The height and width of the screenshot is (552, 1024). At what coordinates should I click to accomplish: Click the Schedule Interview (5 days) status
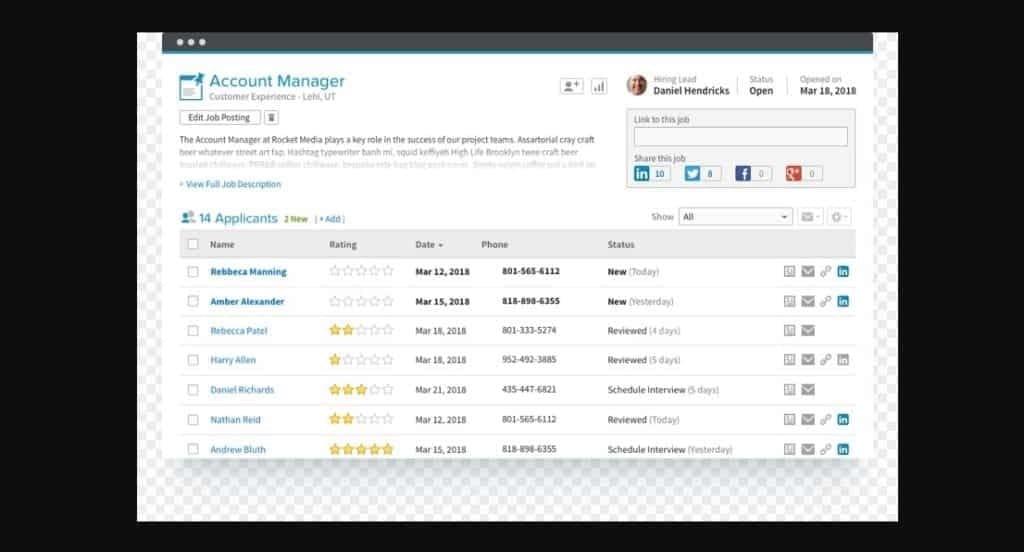pos(663,390)
